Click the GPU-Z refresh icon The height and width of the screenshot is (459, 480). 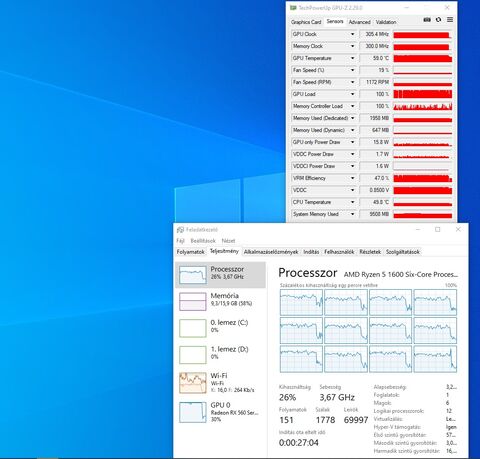pyautogui.click(x=438, y=20)
